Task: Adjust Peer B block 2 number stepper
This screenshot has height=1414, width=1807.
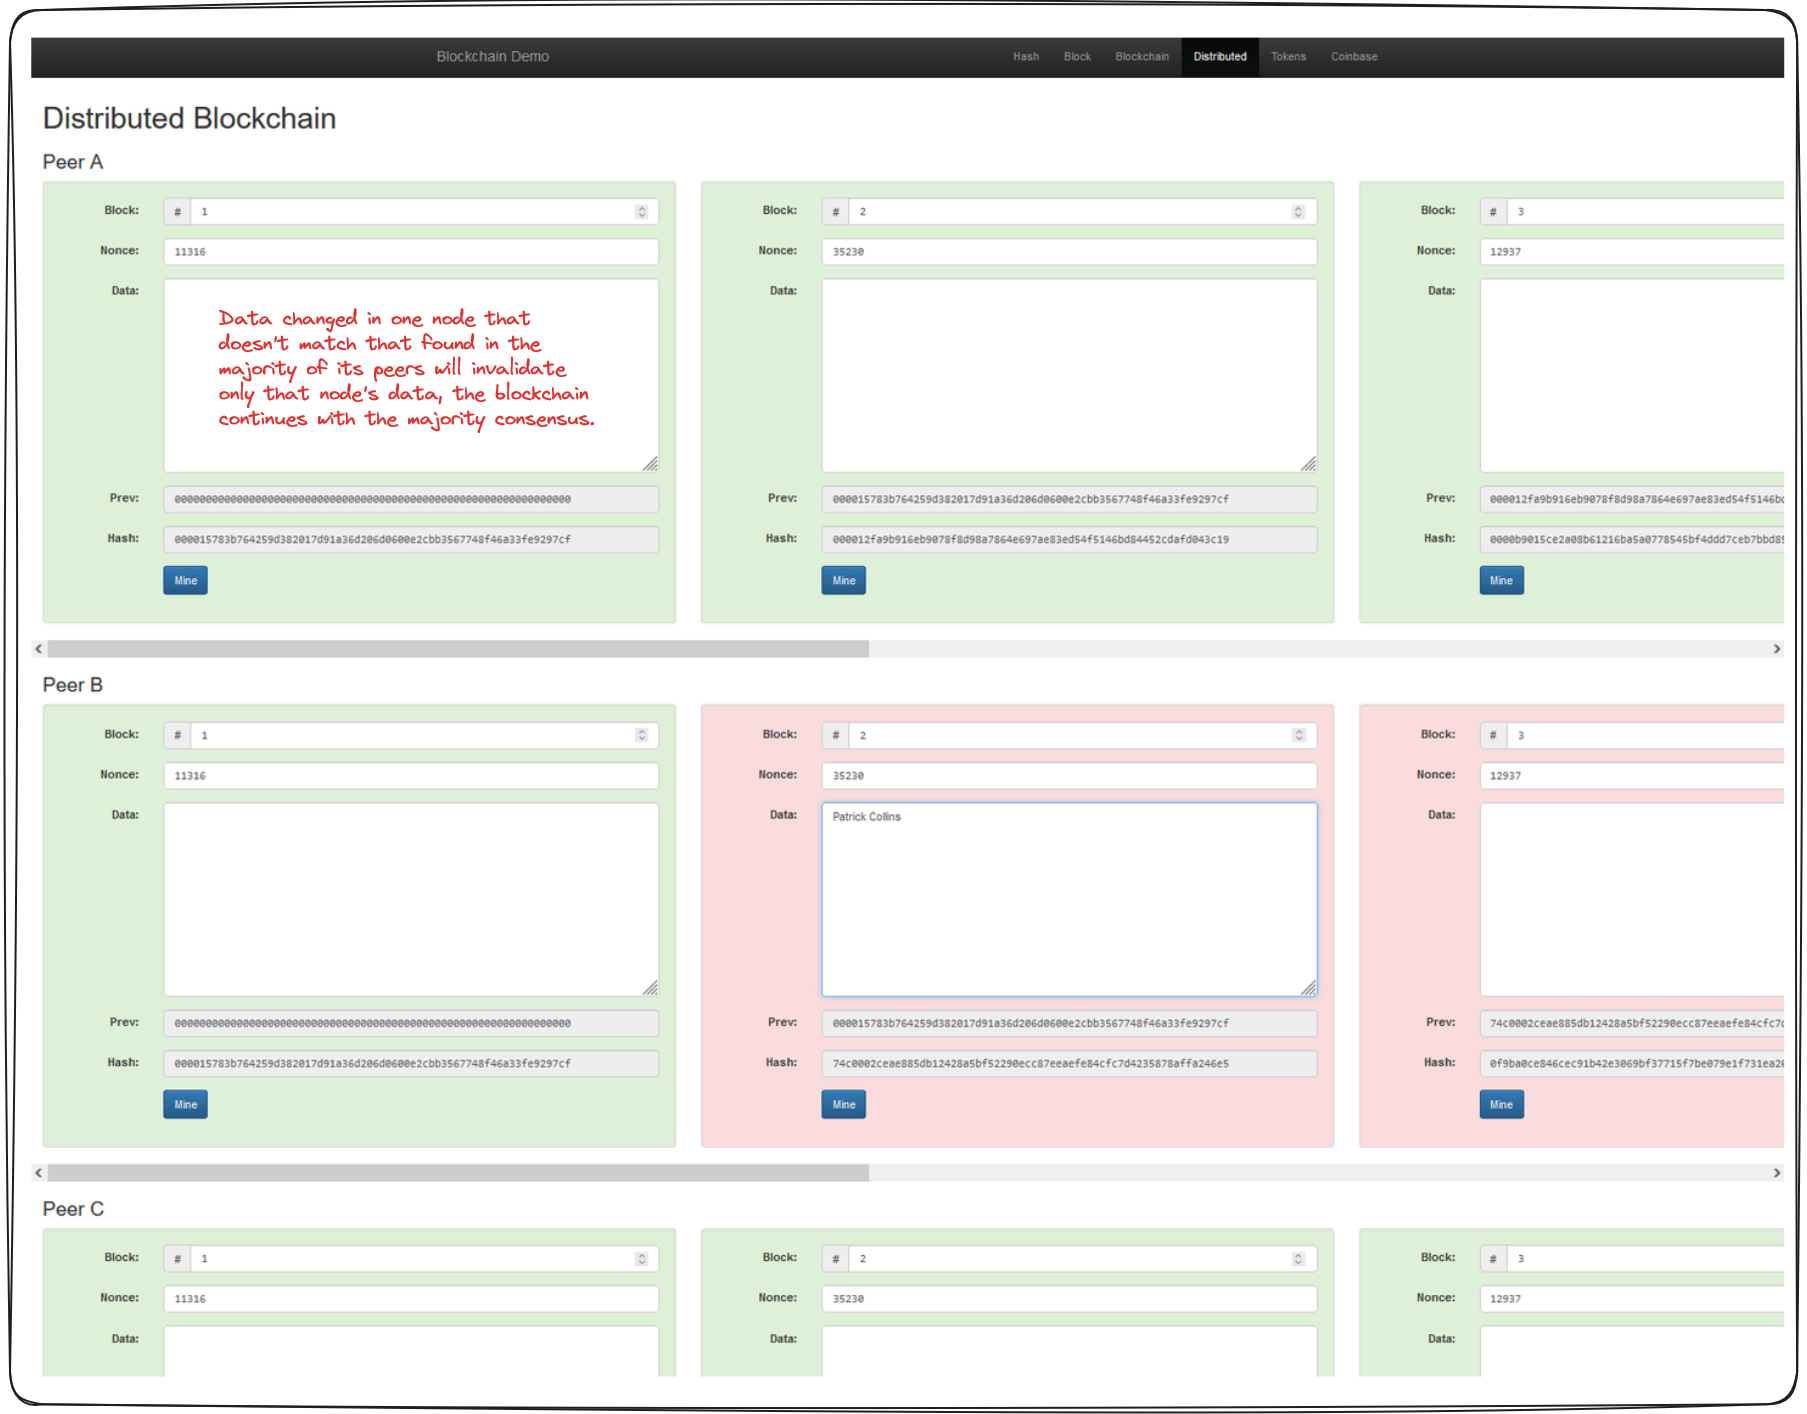Action: pos(1299,736)
